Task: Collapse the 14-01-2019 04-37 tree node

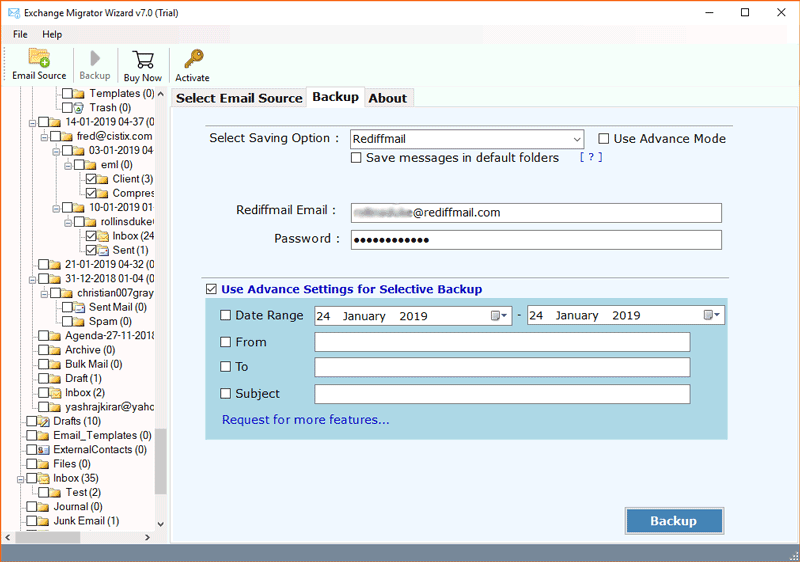Action: click(32, 122)
